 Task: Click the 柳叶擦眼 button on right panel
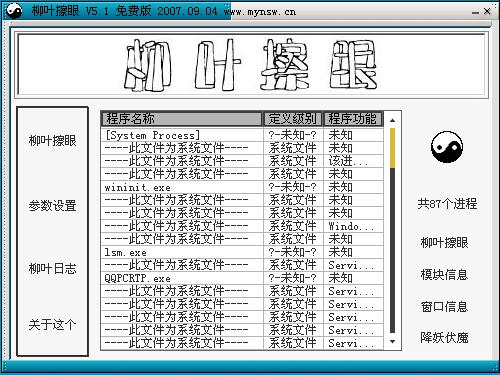click(444, 242)
